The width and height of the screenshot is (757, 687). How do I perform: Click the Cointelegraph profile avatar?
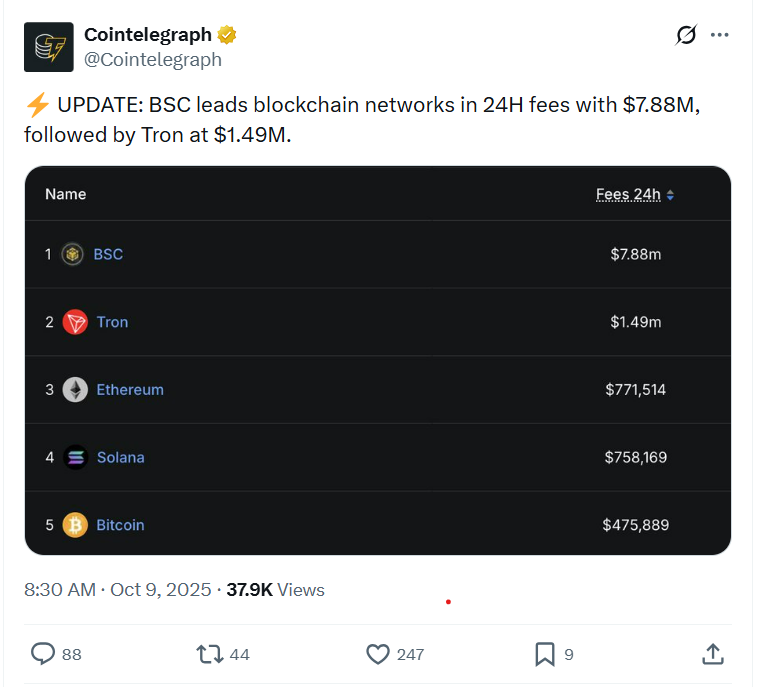(x=48, y=47)
